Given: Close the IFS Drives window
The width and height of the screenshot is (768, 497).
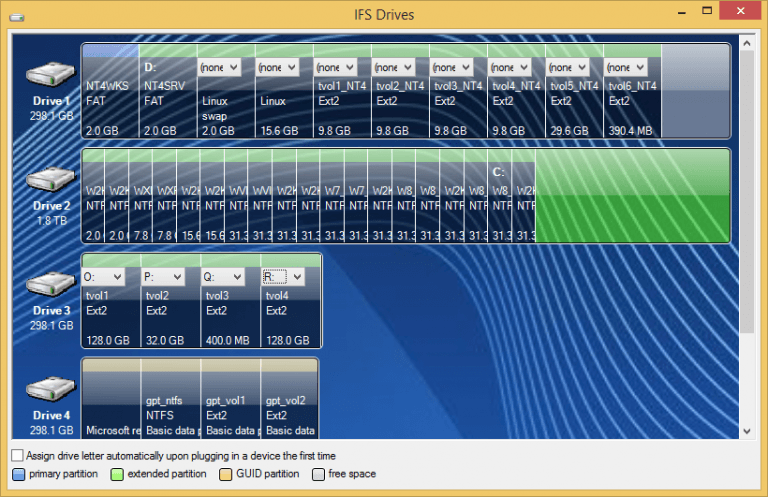Looking at the screenshot, I should tap(739, 12).
